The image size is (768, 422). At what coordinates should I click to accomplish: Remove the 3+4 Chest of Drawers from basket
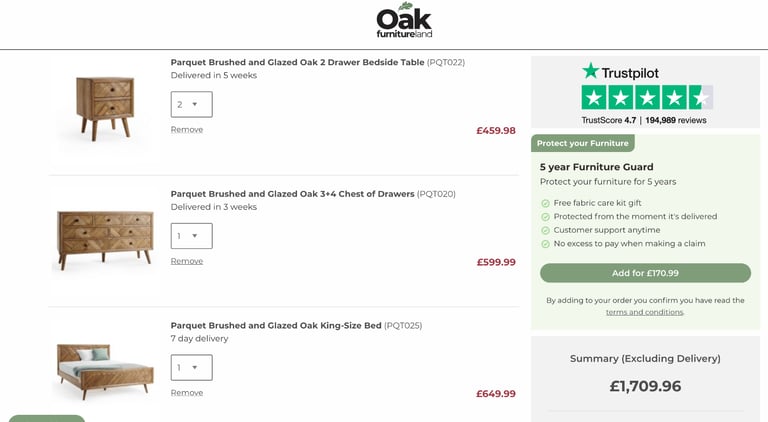pos(187,261)
